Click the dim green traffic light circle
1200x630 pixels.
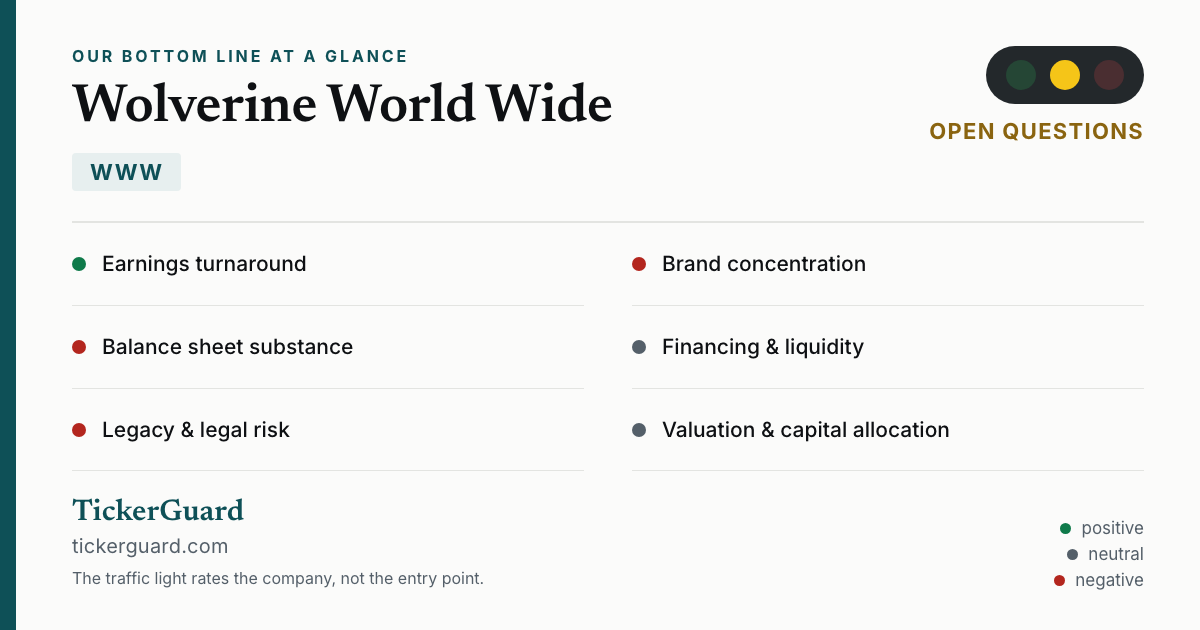[1021, 75]
